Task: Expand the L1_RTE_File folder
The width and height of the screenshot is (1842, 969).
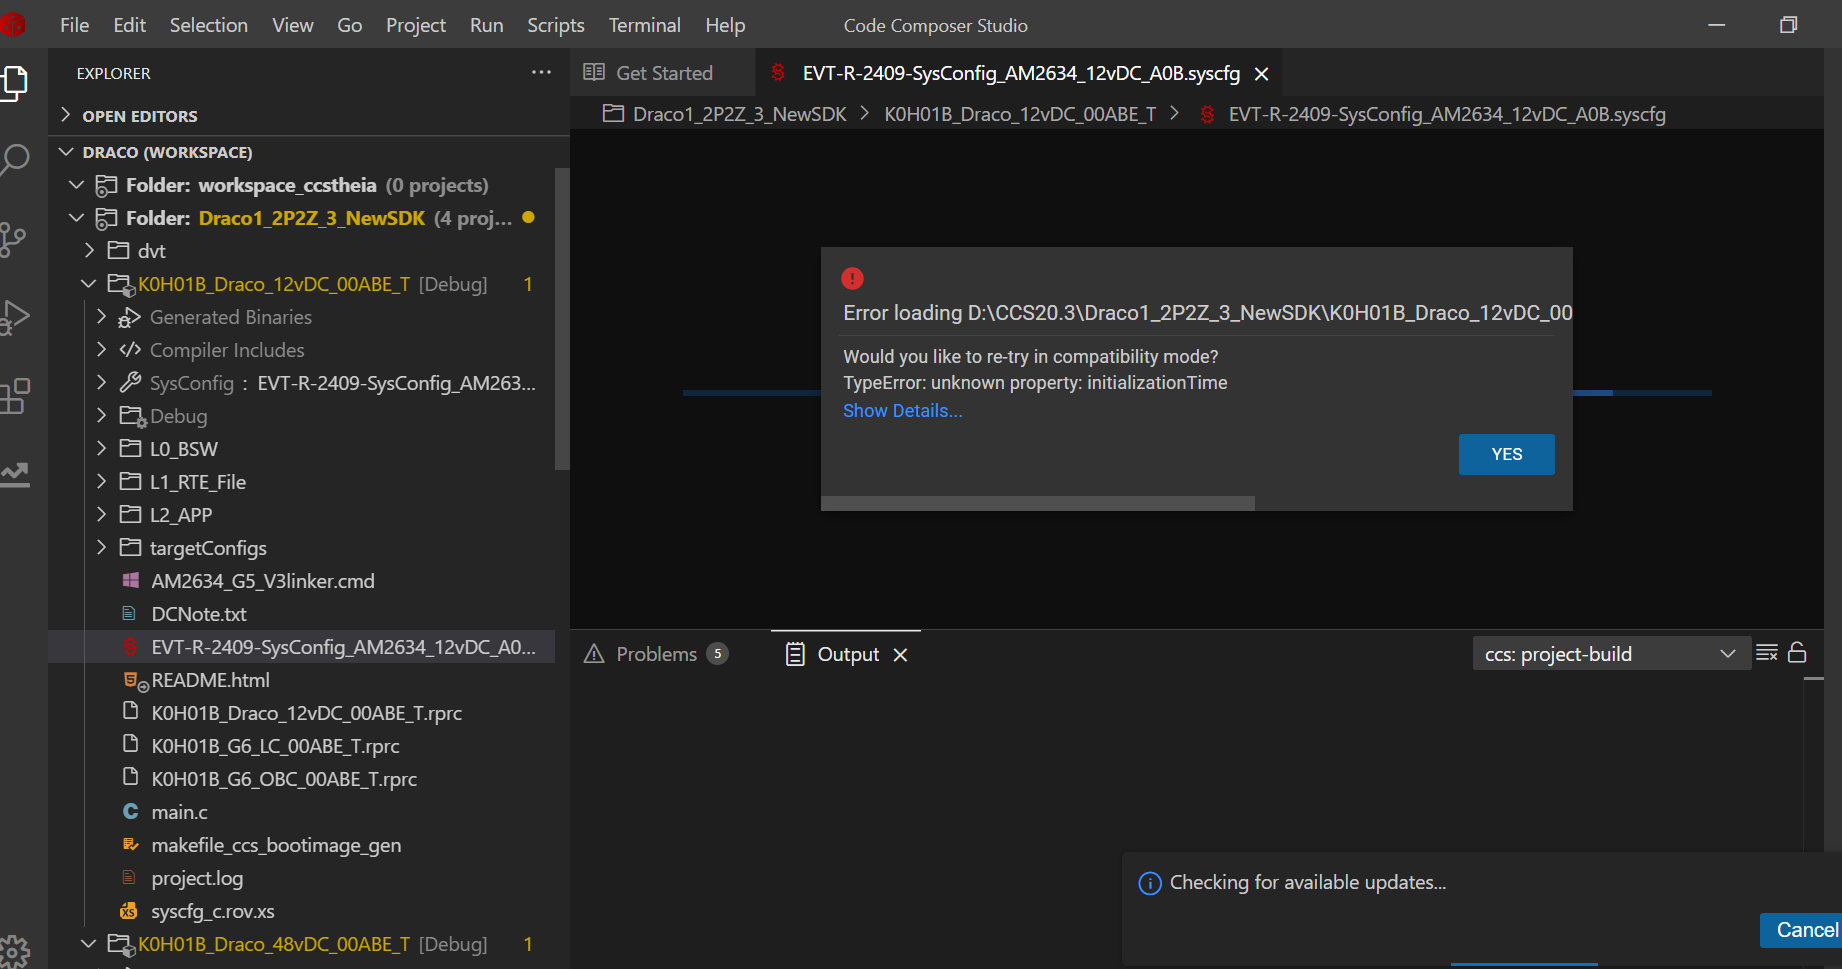Action: pos(101,482)
